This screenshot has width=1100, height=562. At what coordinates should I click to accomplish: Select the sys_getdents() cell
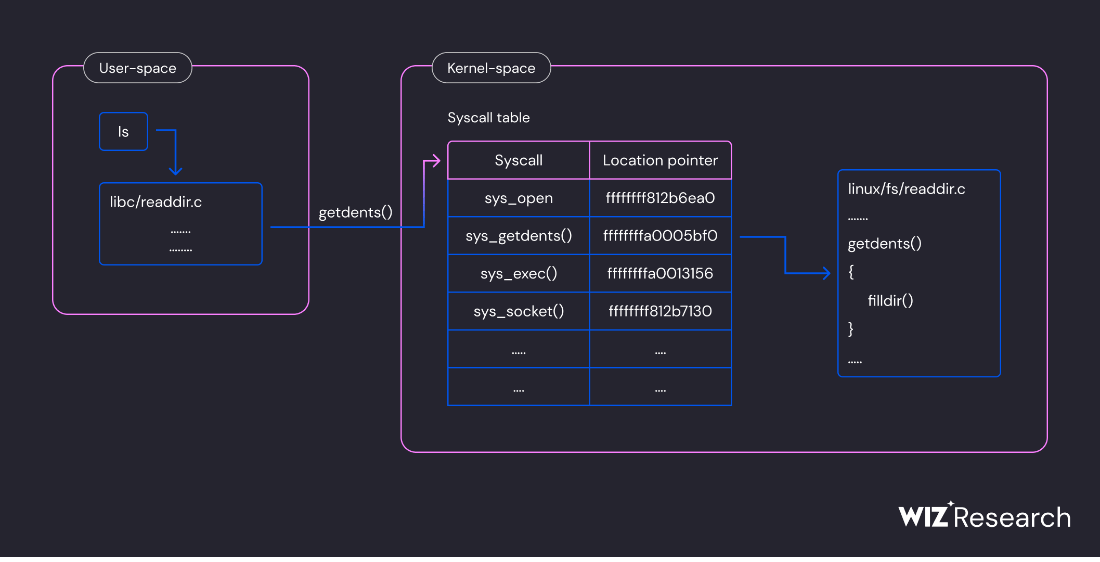tap(518, 236)
